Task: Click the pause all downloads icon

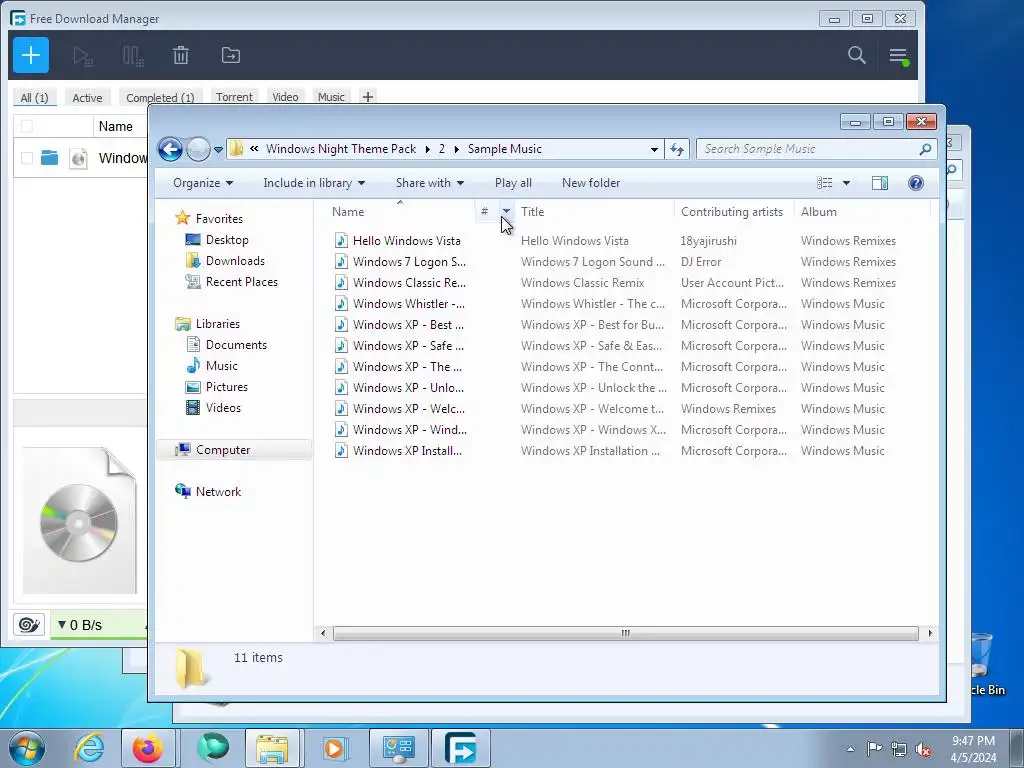Action: 133,56
